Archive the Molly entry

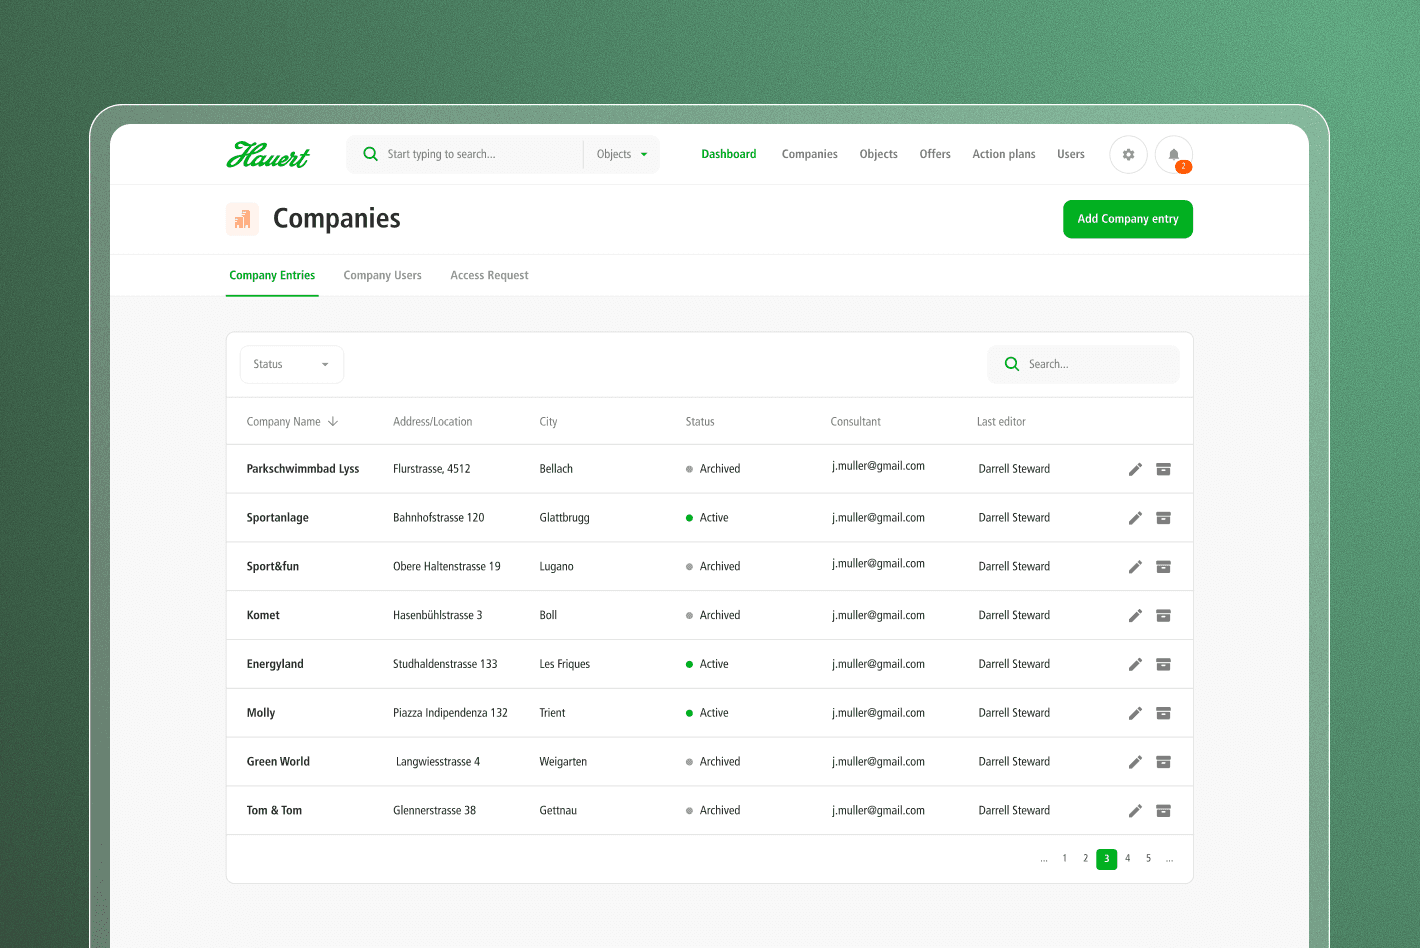1163,713
